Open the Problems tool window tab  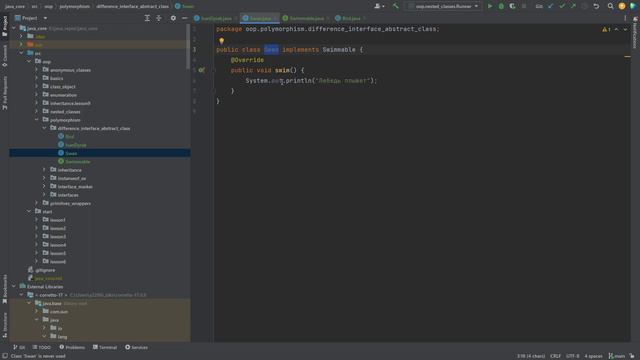tap(72, 347)
